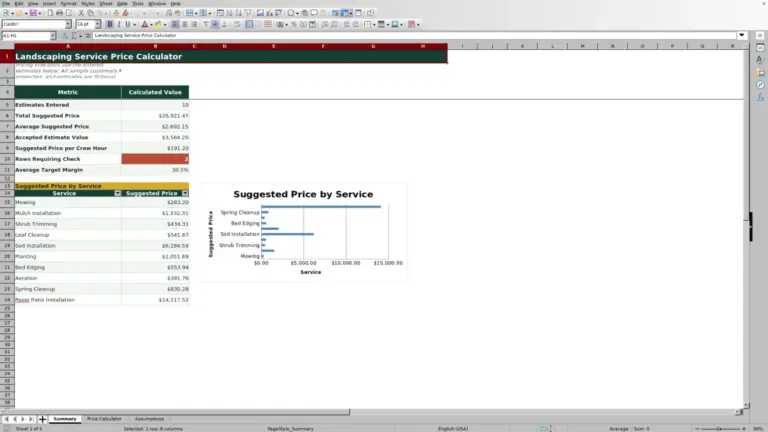The width and height of the screenshot is (768, 432).
Task: Open the Service column filter dropdown
Action: (118, 193)
